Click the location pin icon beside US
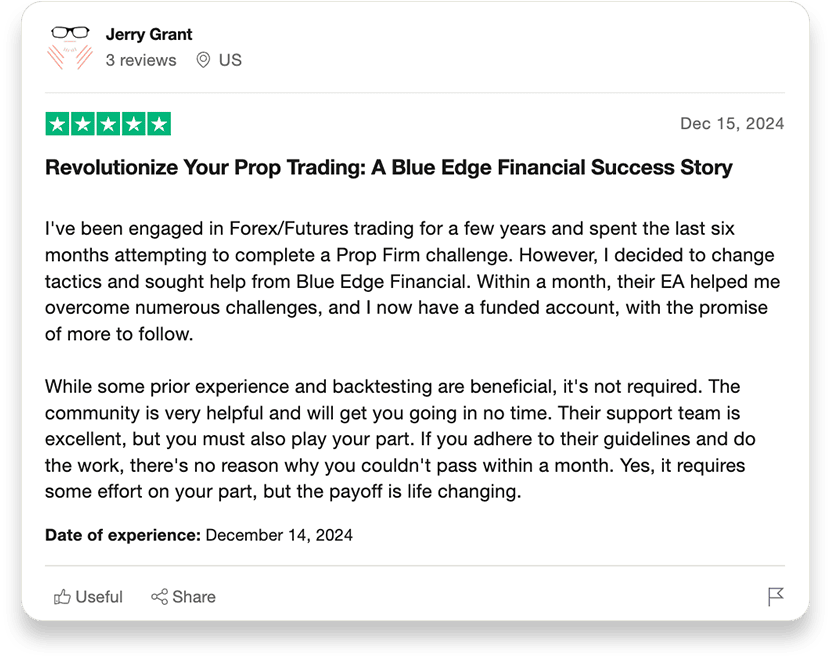Screen dimensions: 830x656 pos(203,60)
